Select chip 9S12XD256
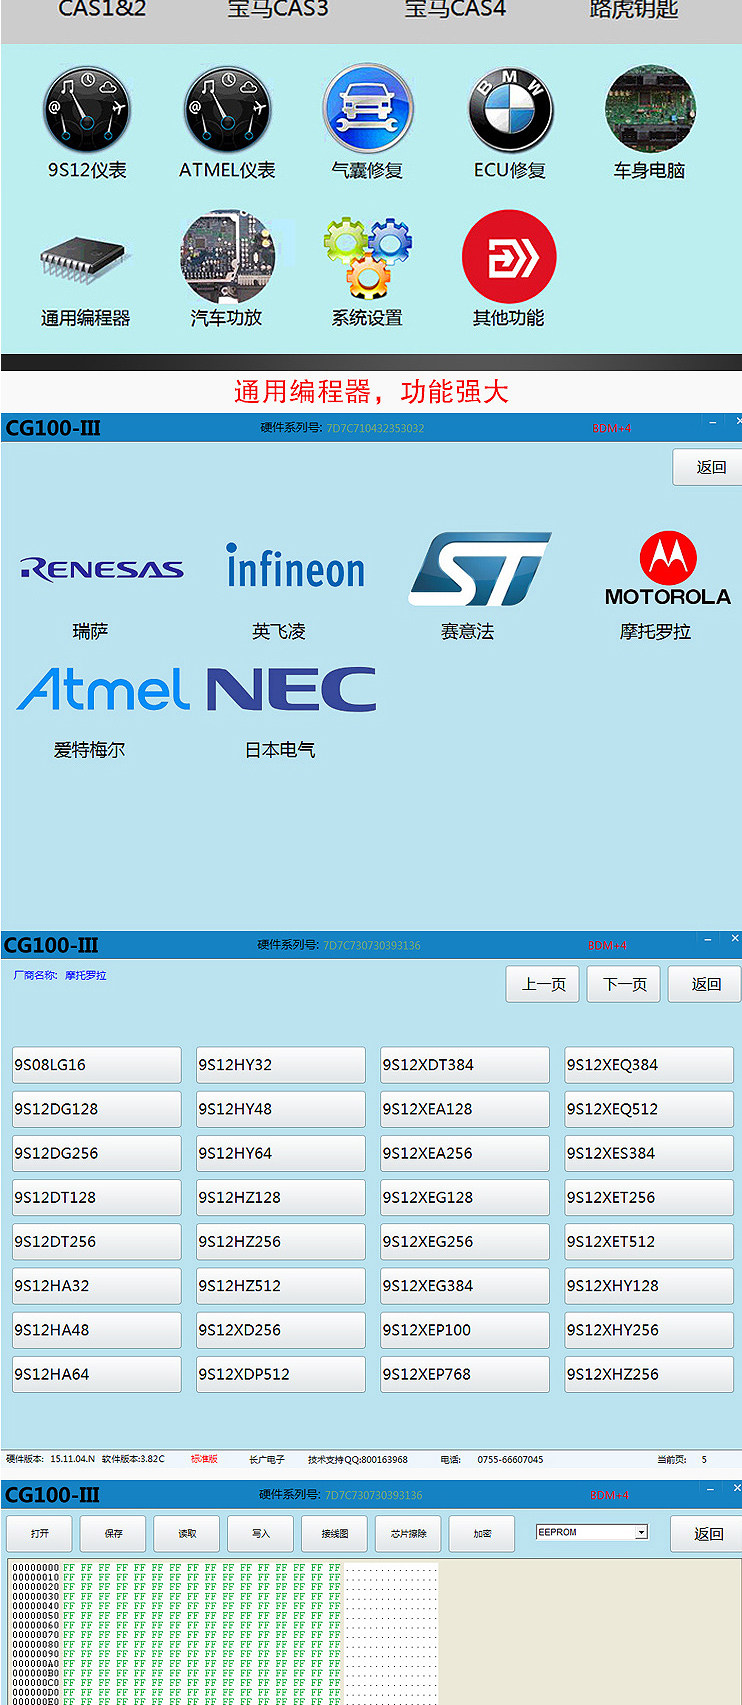The image size is (742, 1705). pos(281,1330)
